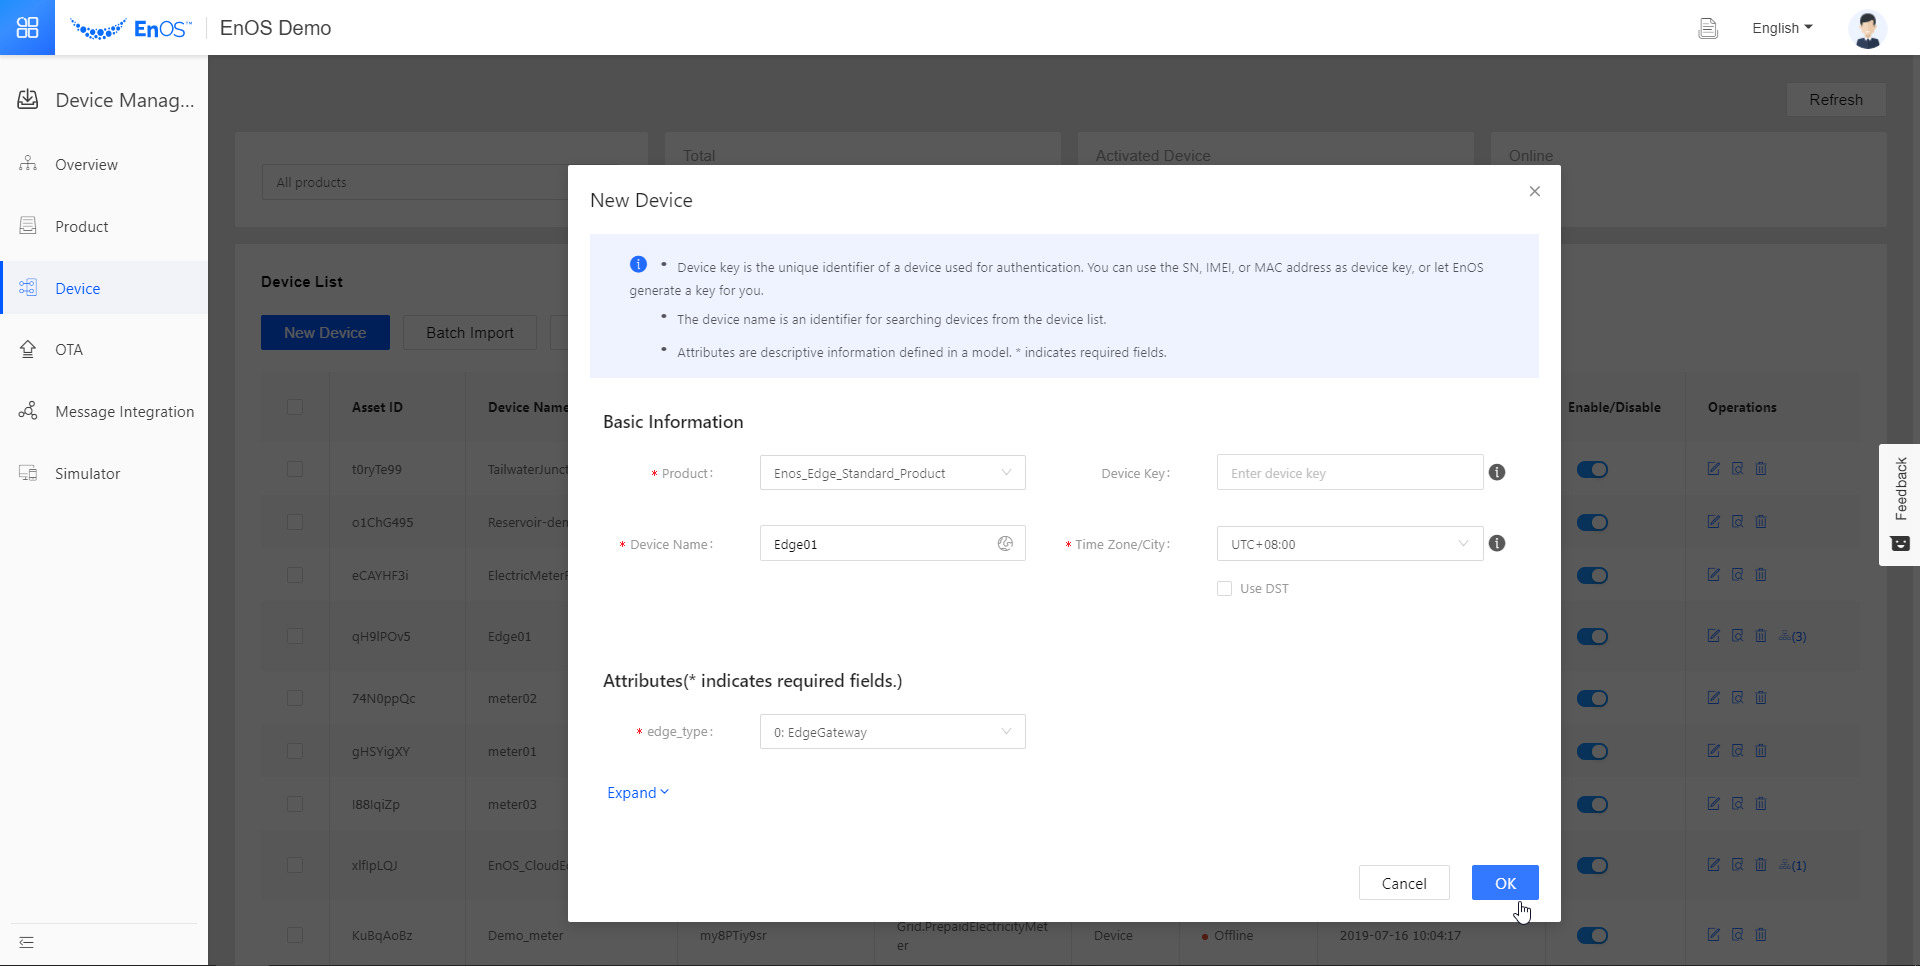Click the Asset ID column header
This screenshot has width=1920, height=966.
point(377,407)
